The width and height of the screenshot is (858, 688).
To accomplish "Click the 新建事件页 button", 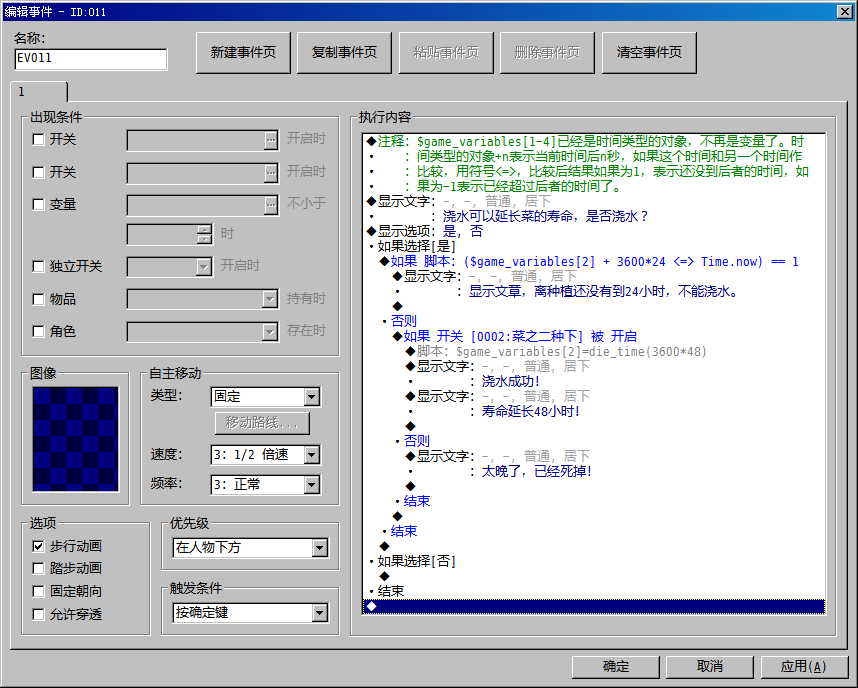I will [x=243, y=53].
